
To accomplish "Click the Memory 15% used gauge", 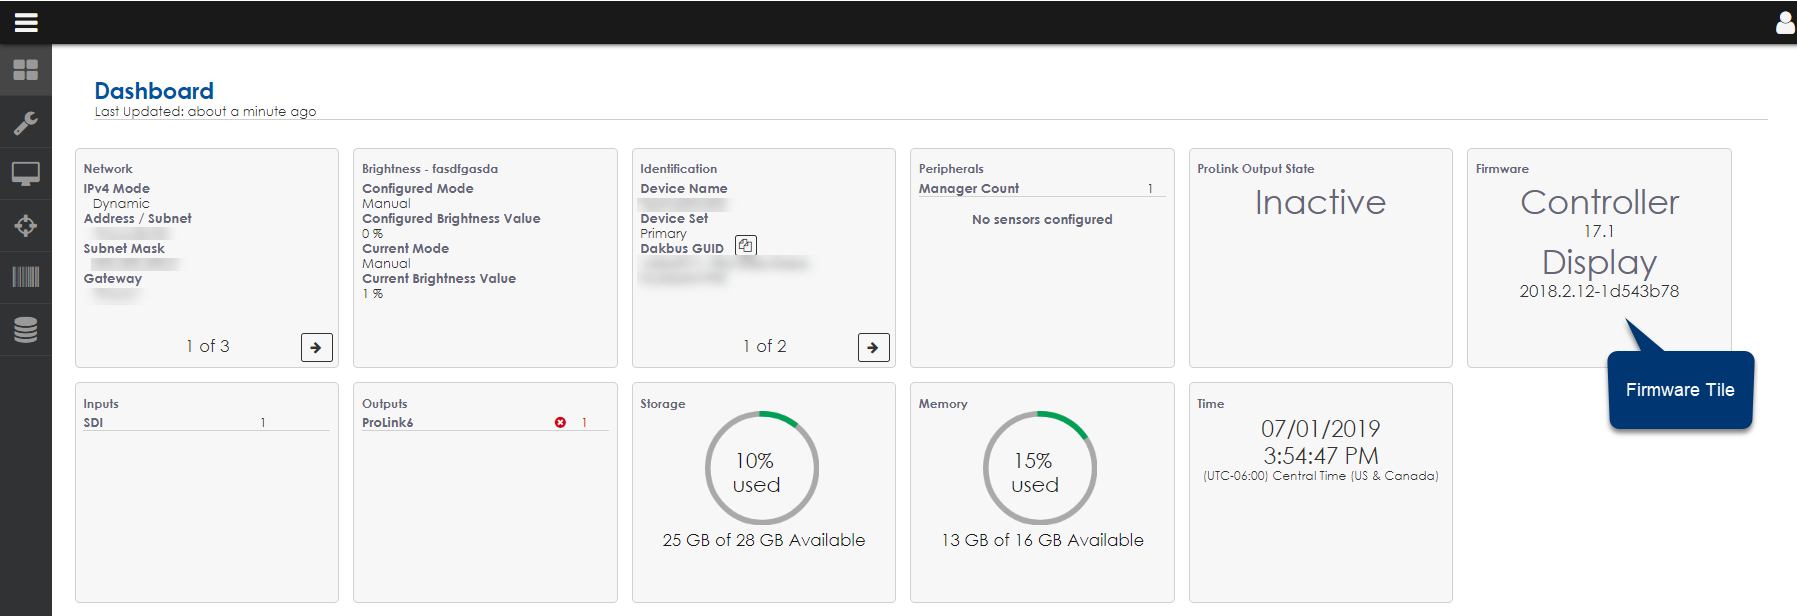I will 1040,468.
